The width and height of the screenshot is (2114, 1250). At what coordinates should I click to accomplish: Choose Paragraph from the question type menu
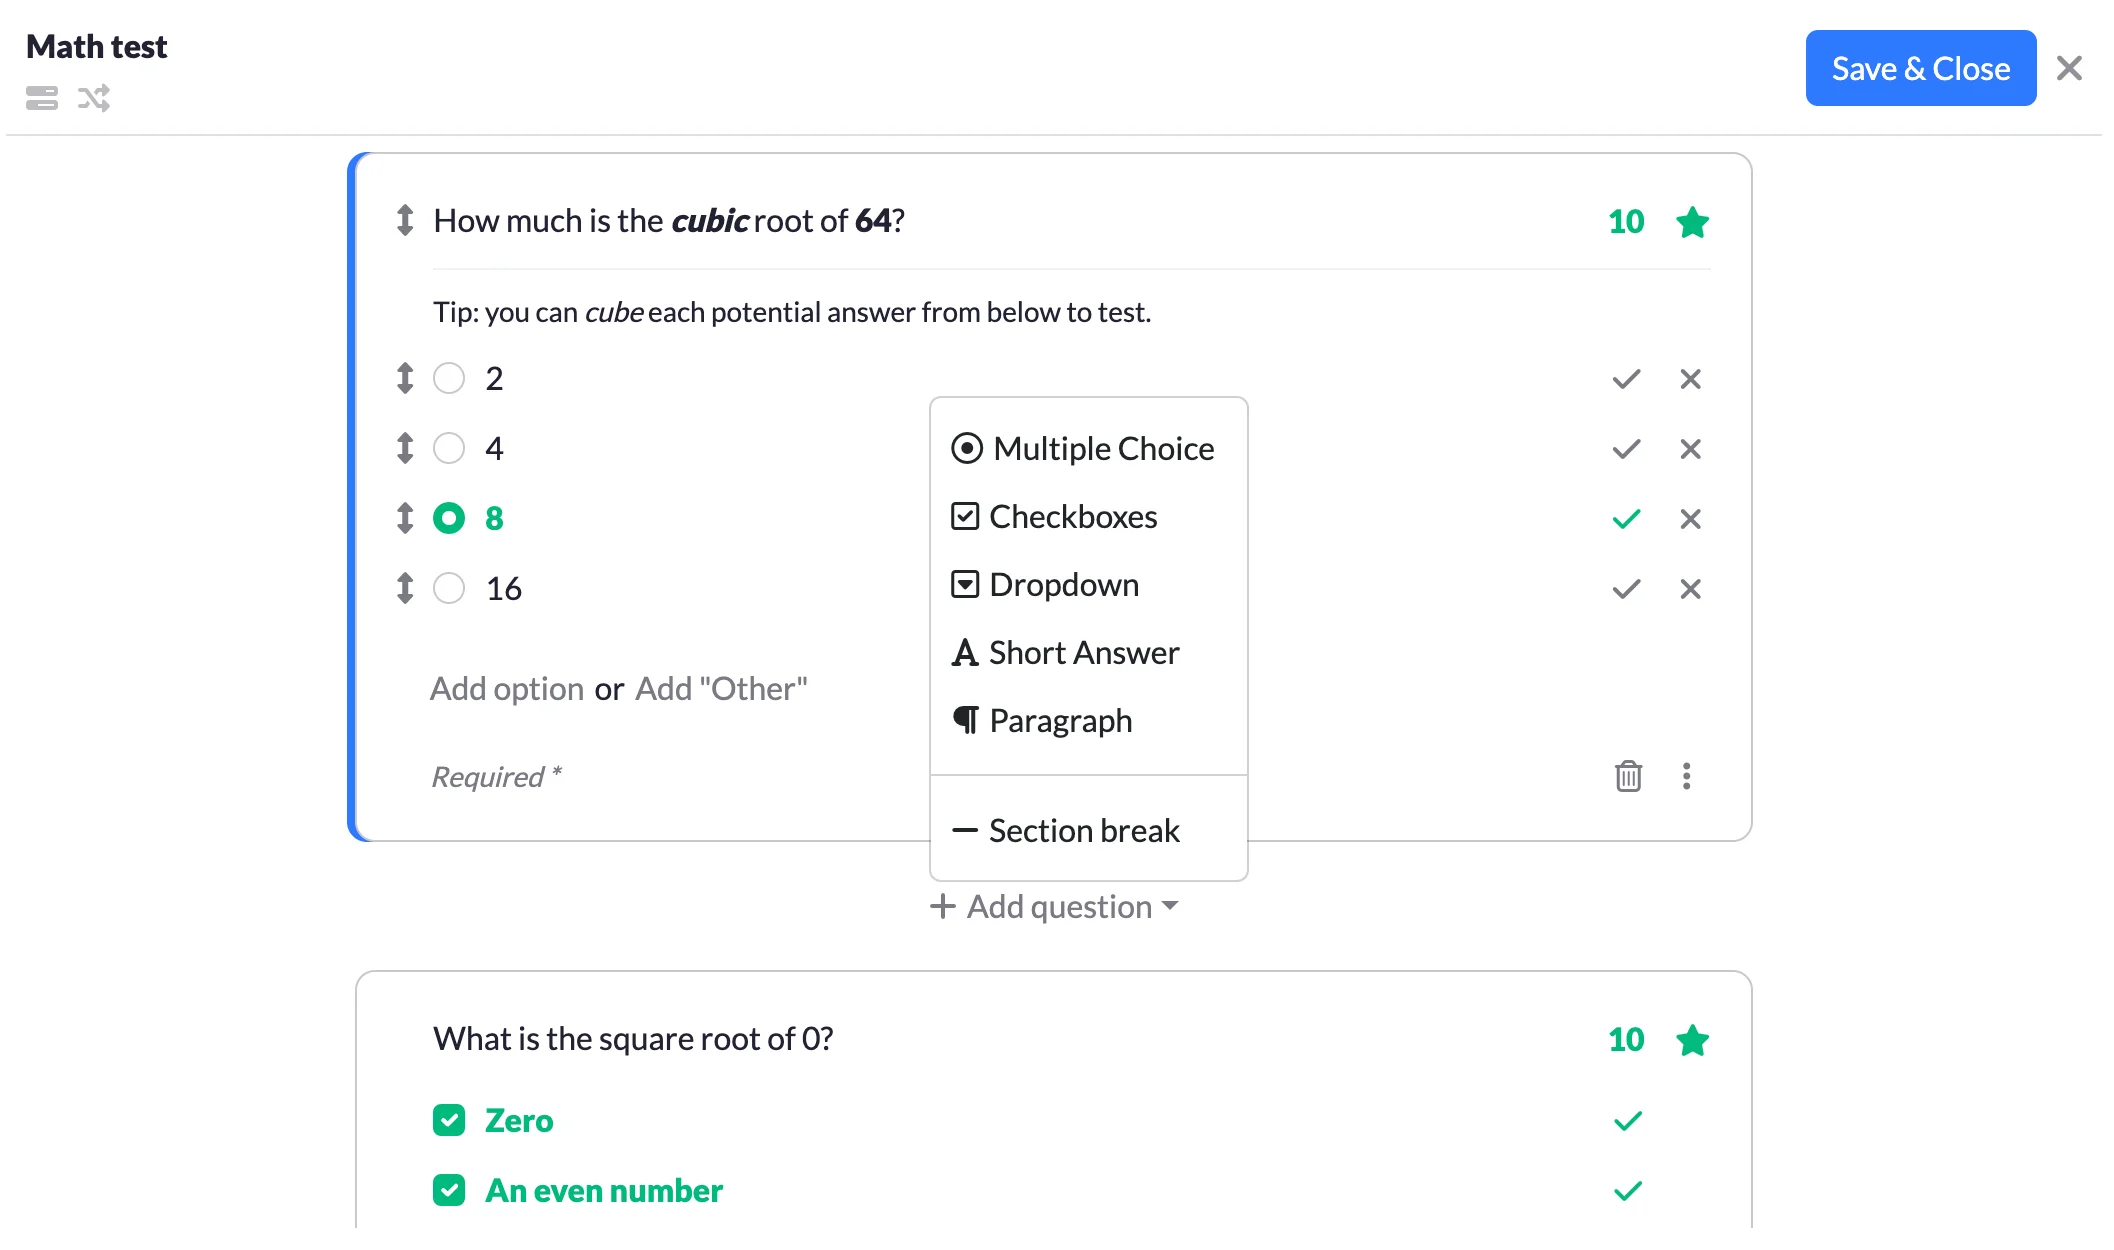(1060, 720)
